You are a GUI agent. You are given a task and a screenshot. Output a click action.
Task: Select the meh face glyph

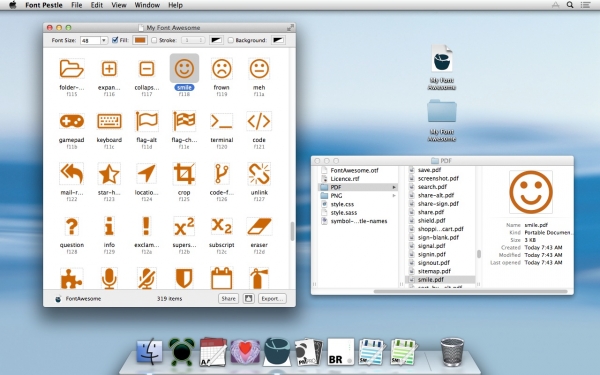259,68
